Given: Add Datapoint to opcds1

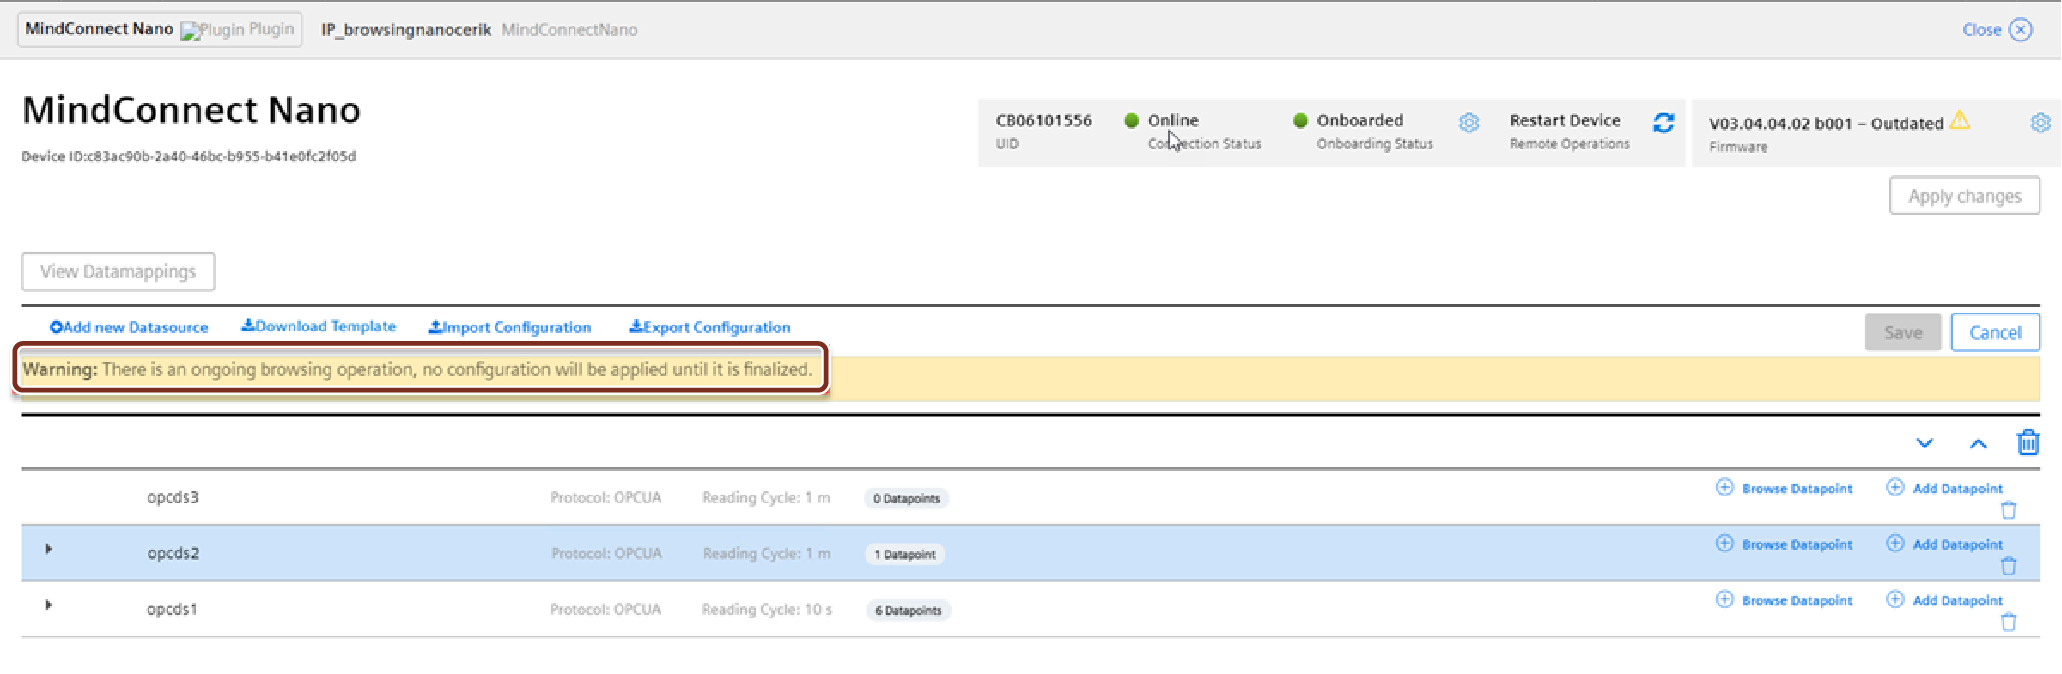Looking at the screenshot, I should tap(1945, 600).
